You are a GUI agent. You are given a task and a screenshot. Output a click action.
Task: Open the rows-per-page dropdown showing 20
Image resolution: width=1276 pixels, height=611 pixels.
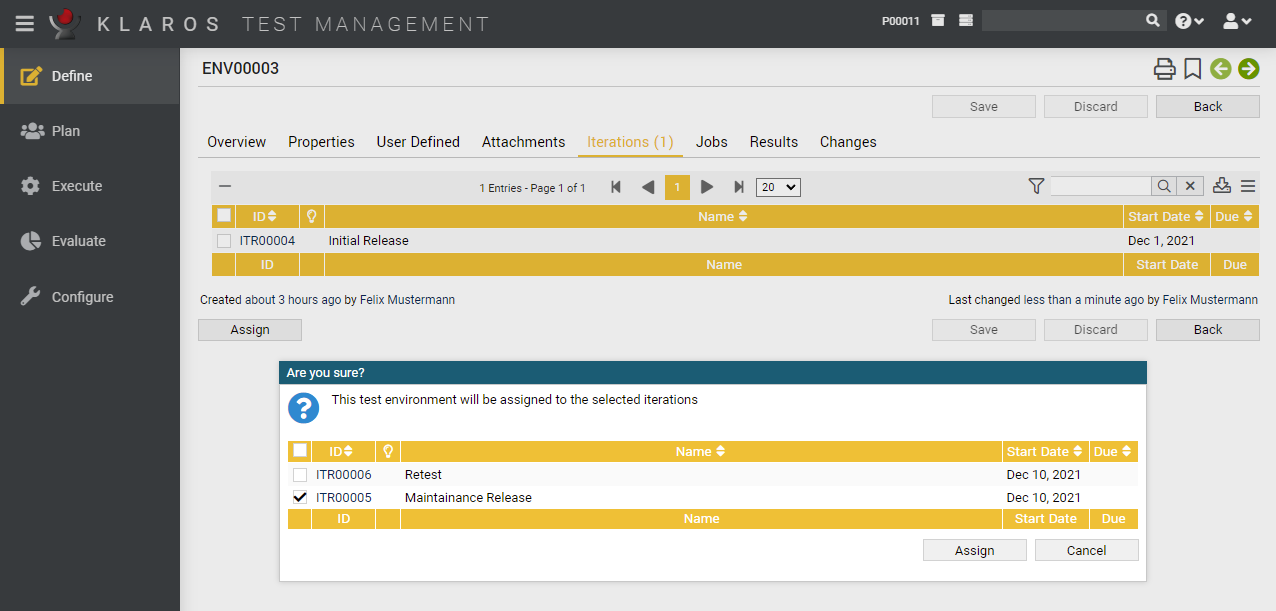779,187
